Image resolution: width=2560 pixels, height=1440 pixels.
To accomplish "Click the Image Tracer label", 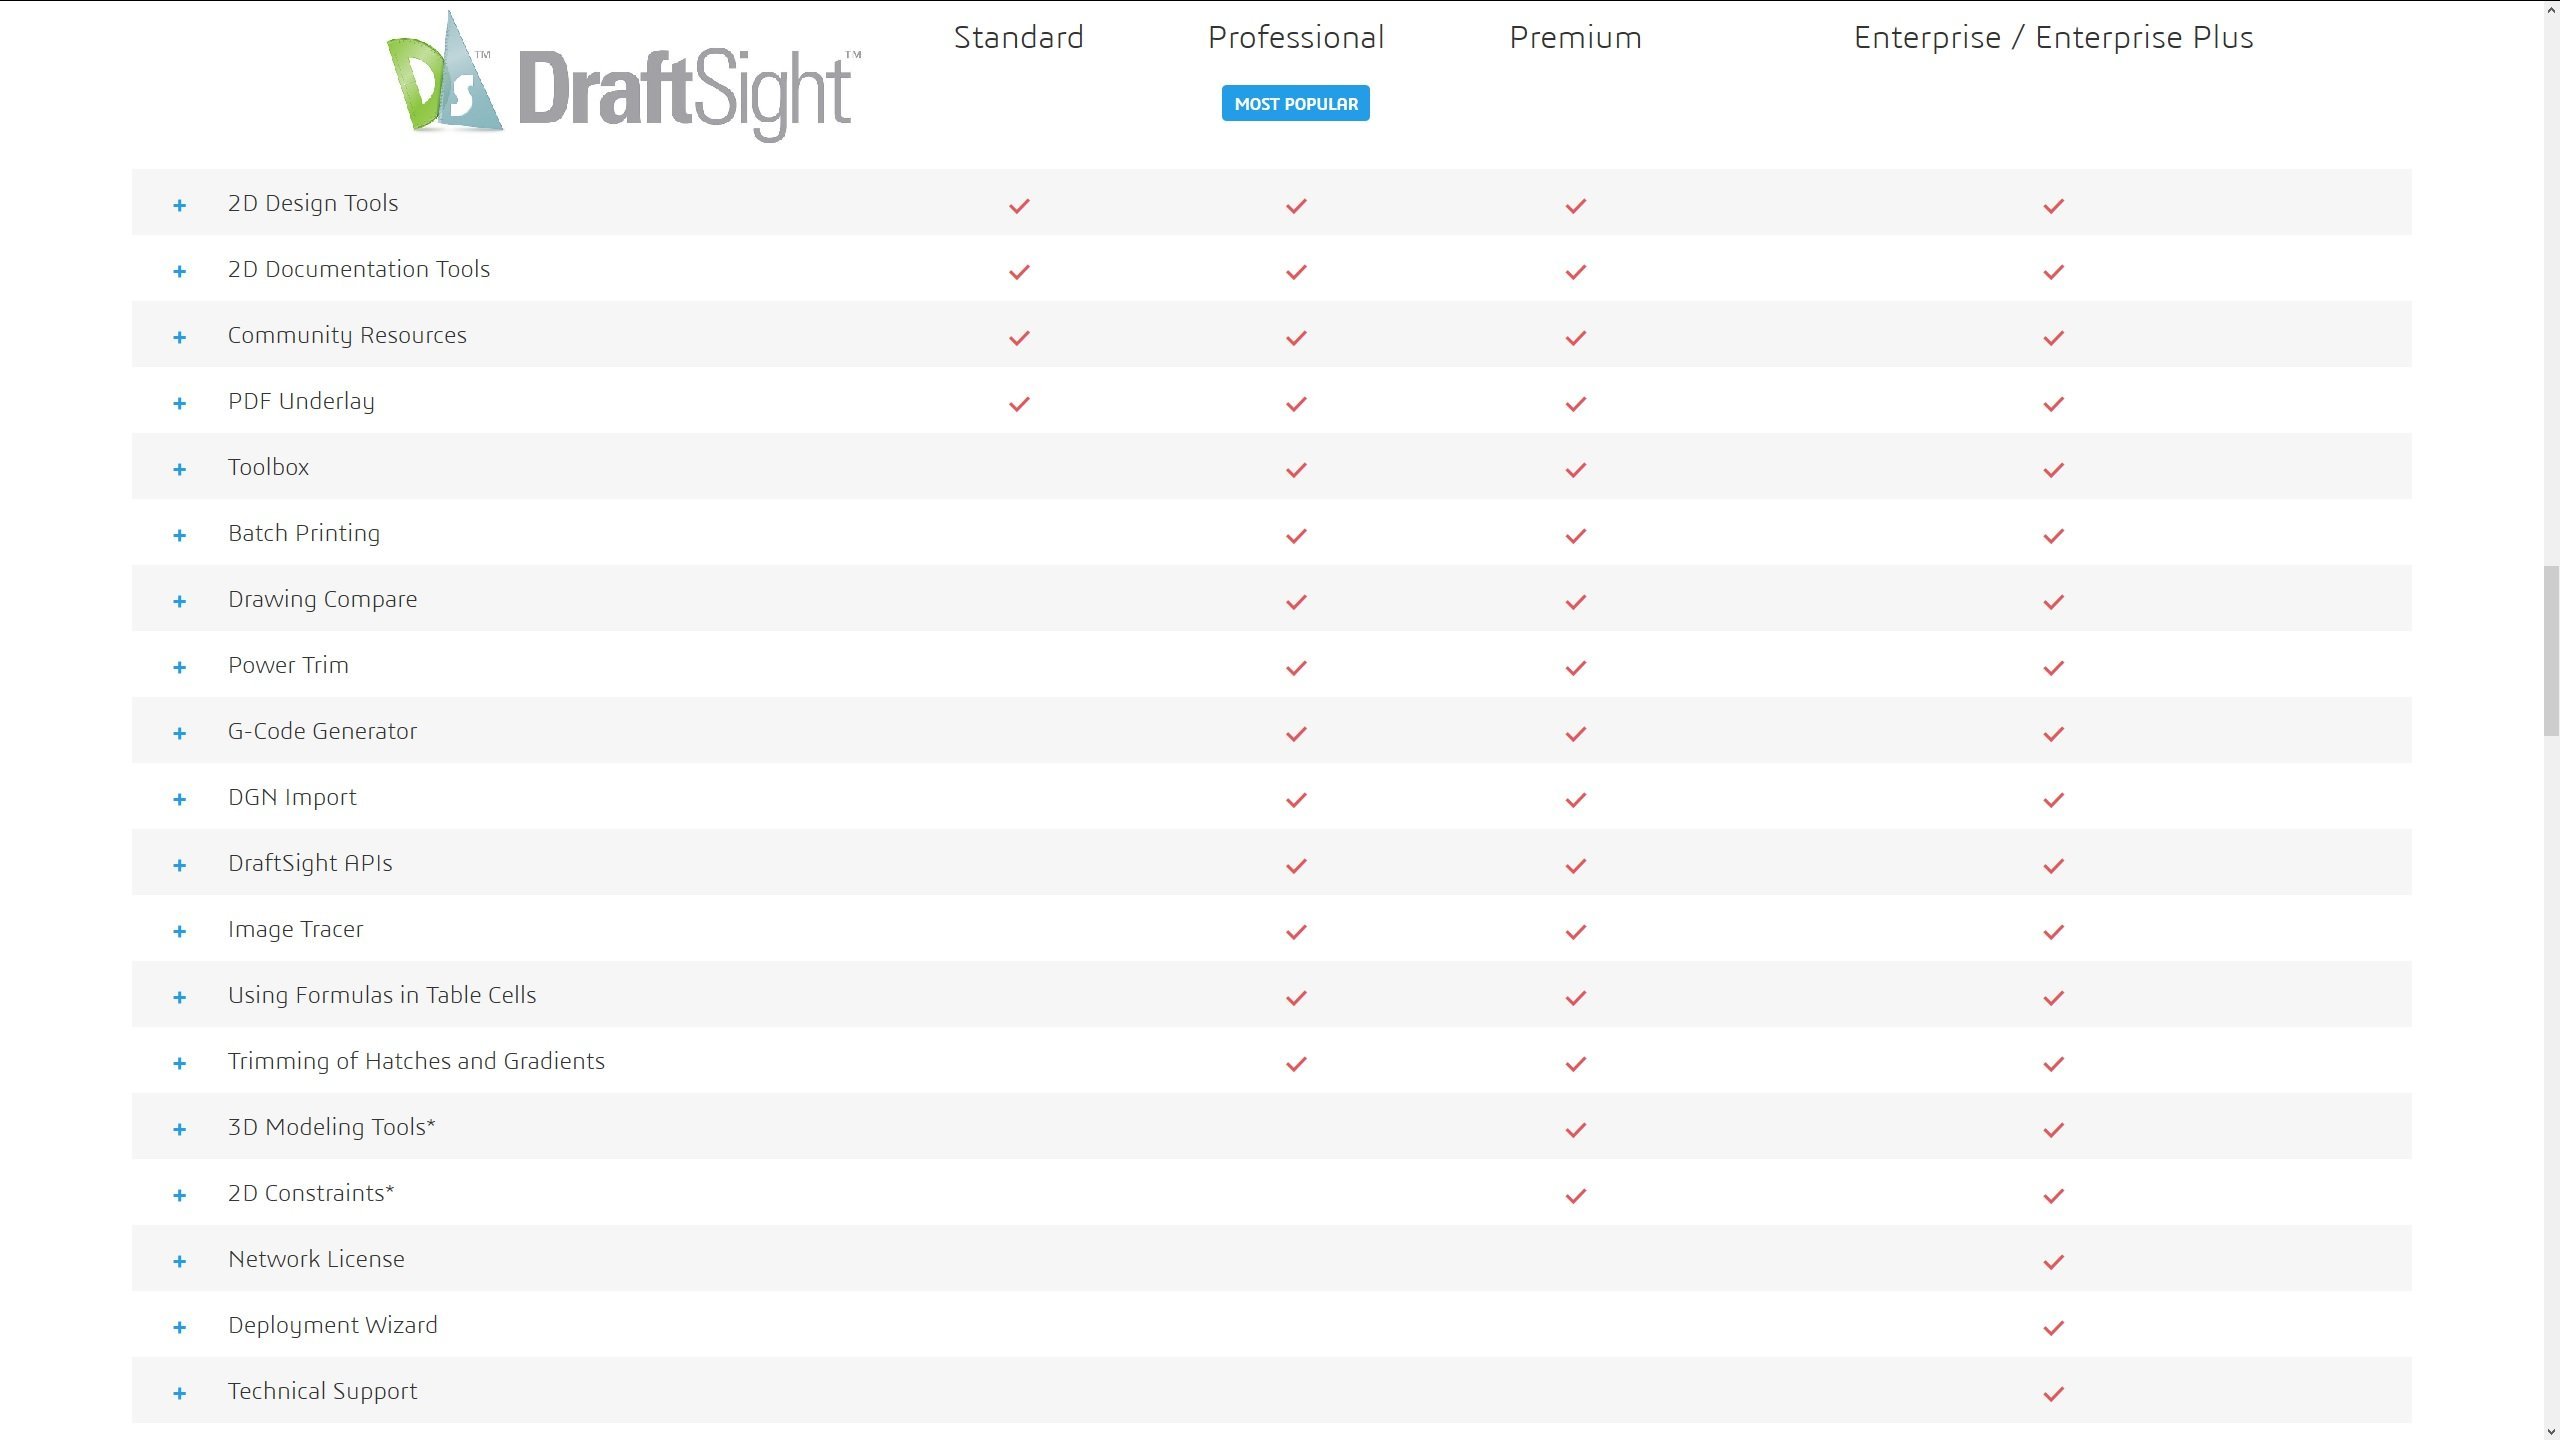I will coord(295,930).
